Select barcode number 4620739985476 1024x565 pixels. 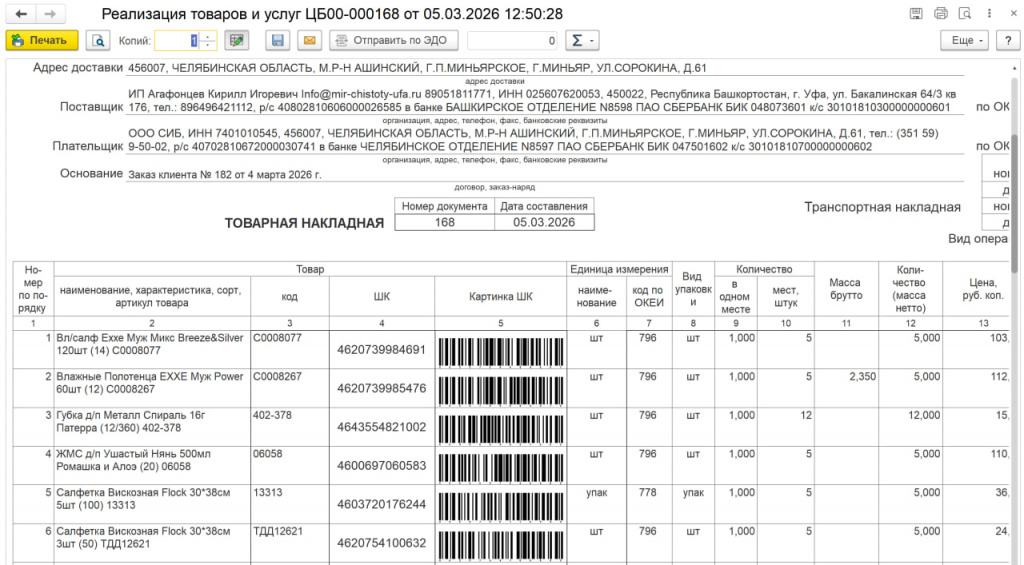pyautogui.click(x=381, y=389)
